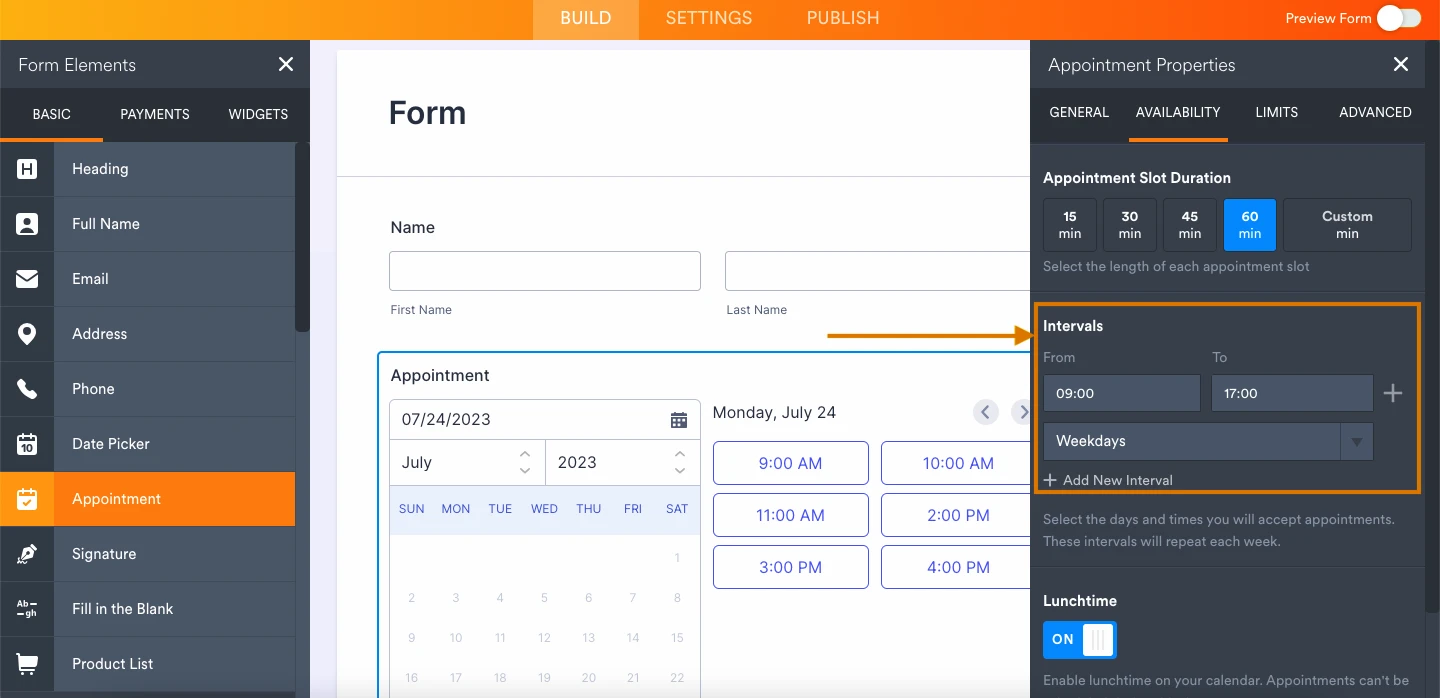Switch to the LIMITS tab
Screen dimensions: 1440x698
(x=1276, y=112)
